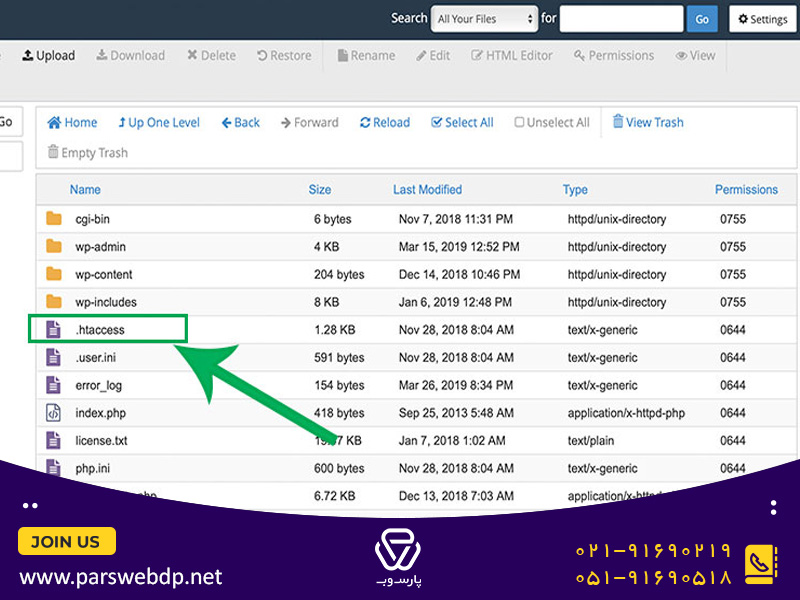Open View Trash
This screenshot has height=600, width=800.
tap(648, 122)
